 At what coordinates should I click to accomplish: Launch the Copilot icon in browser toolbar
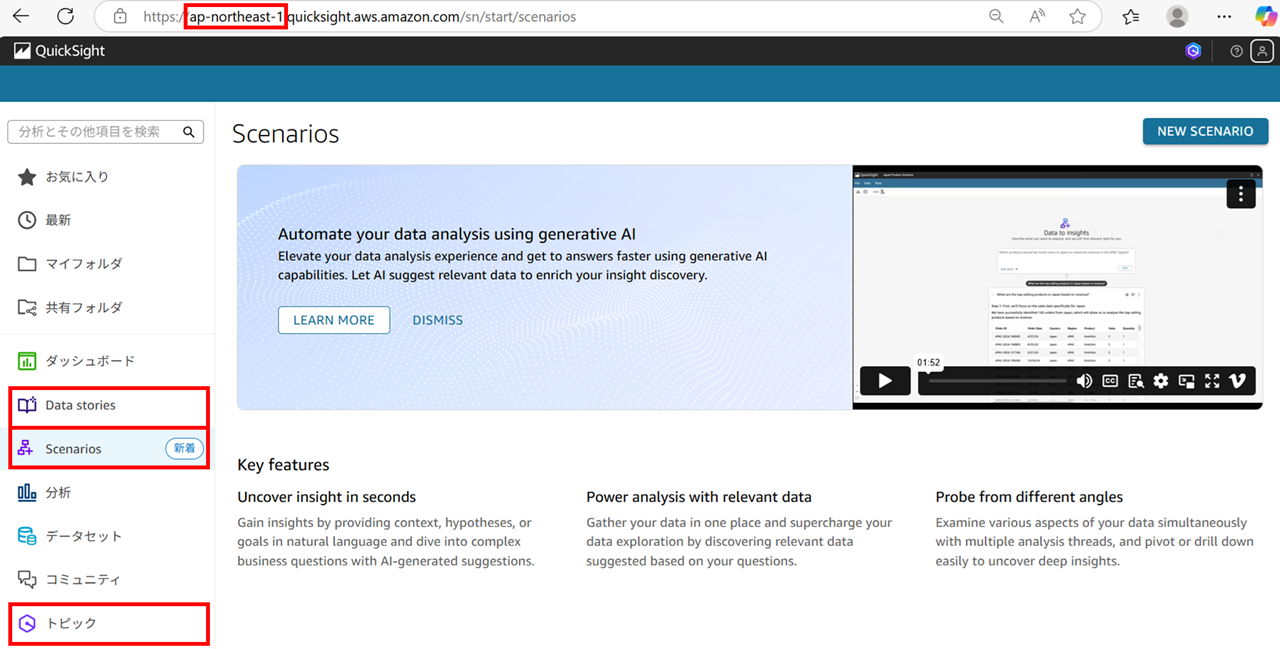(x=1265, y=16)
